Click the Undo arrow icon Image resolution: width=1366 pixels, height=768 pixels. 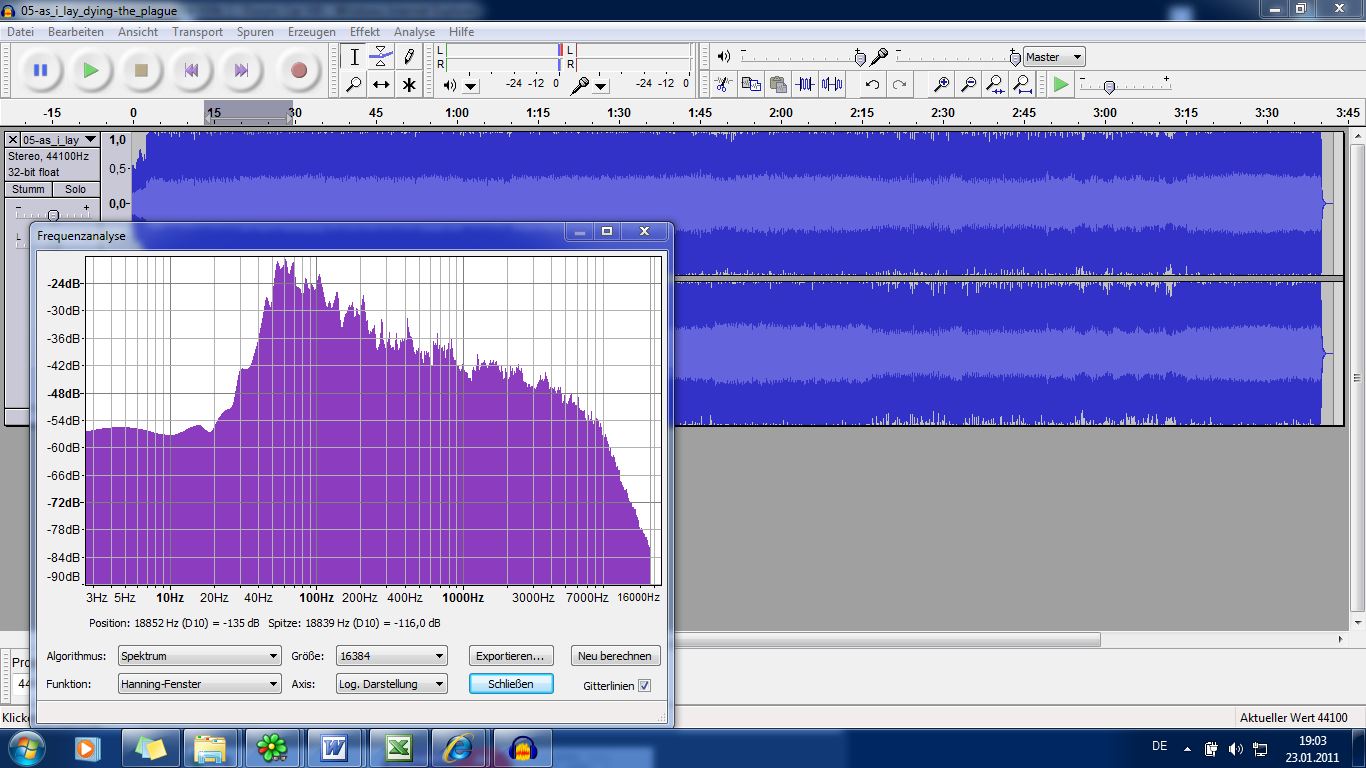pyautogui.click(x=872, y=85)
